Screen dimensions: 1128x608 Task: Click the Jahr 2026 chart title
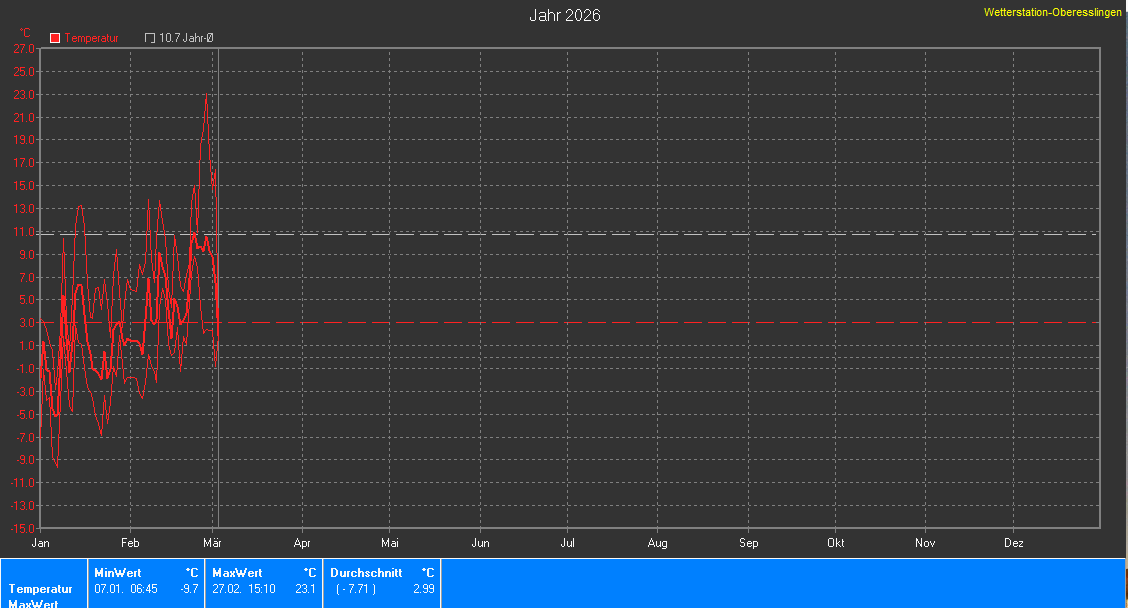564,15
